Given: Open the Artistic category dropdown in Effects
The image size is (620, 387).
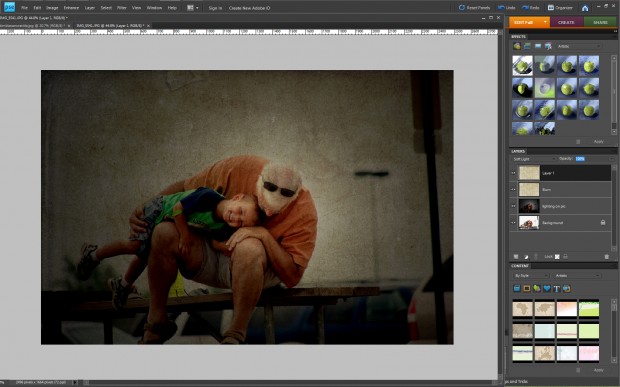Looking at the screenshot, I should coord(579,46).
